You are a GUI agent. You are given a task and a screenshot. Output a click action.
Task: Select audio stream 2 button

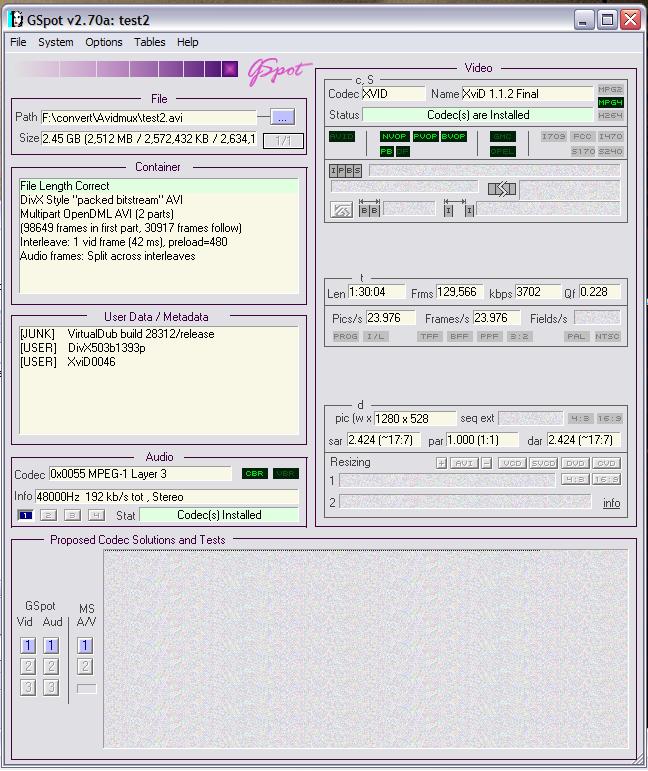coord(48,515)
